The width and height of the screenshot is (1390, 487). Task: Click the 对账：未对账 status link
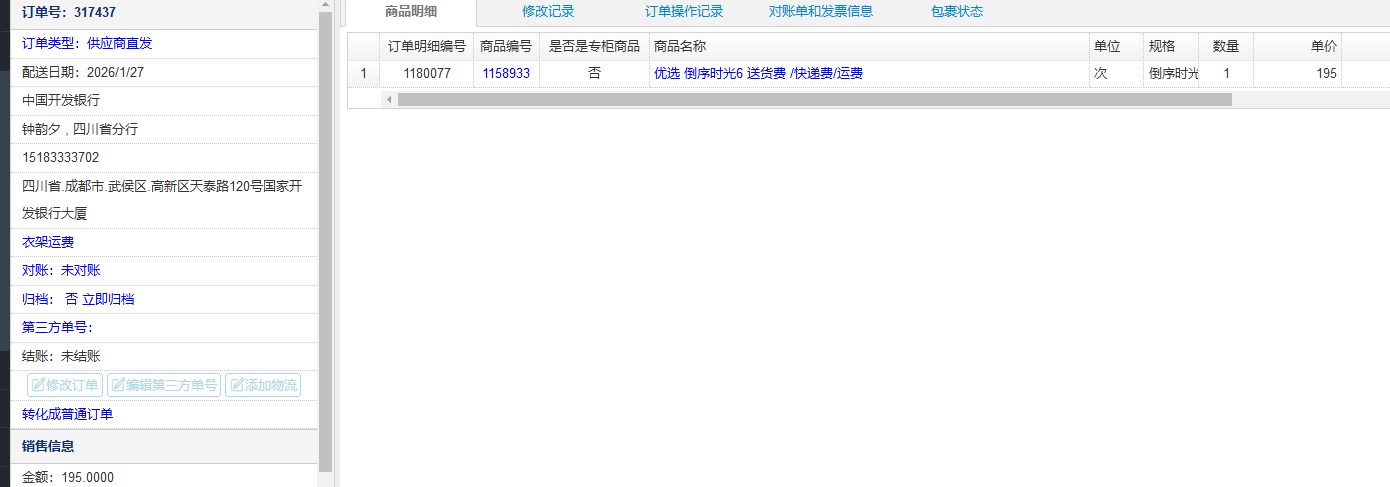pos(61,271)
